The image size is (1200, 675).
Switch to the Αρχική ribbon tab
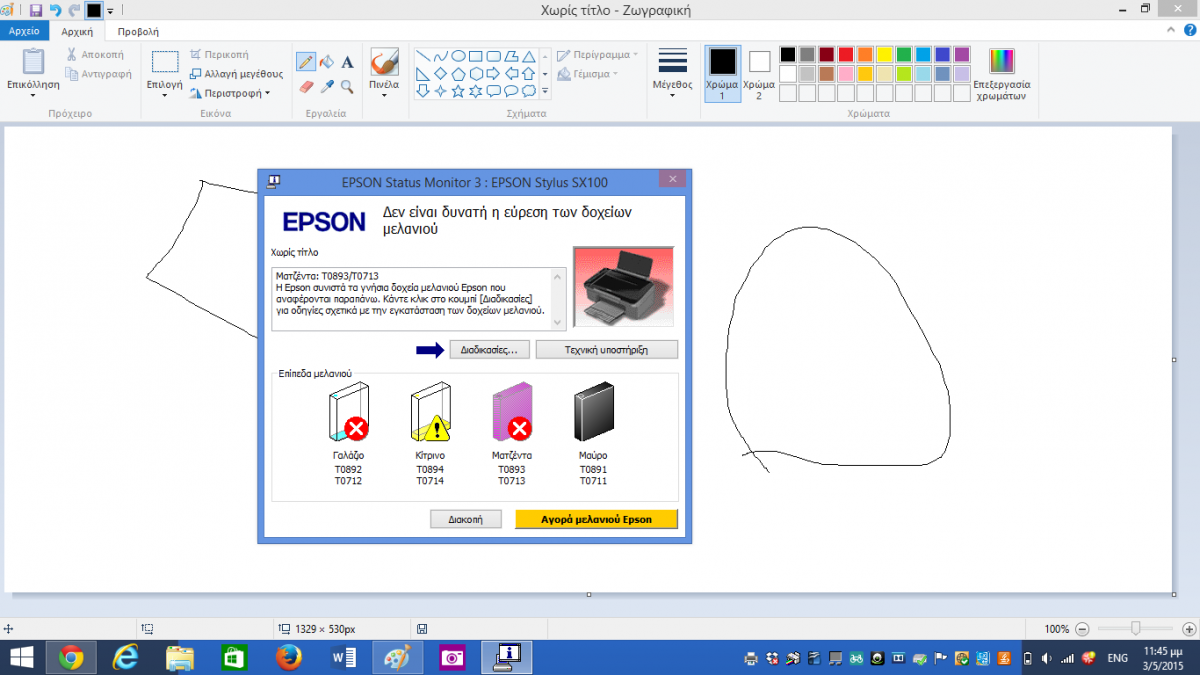pos(76,31)
